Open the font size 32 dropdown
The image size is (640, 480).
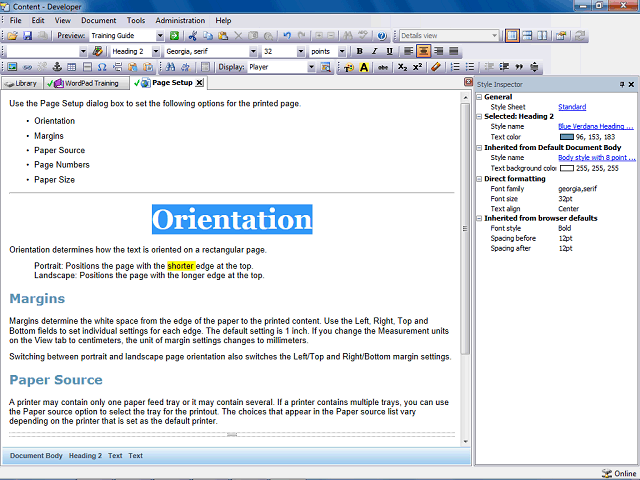301,51
